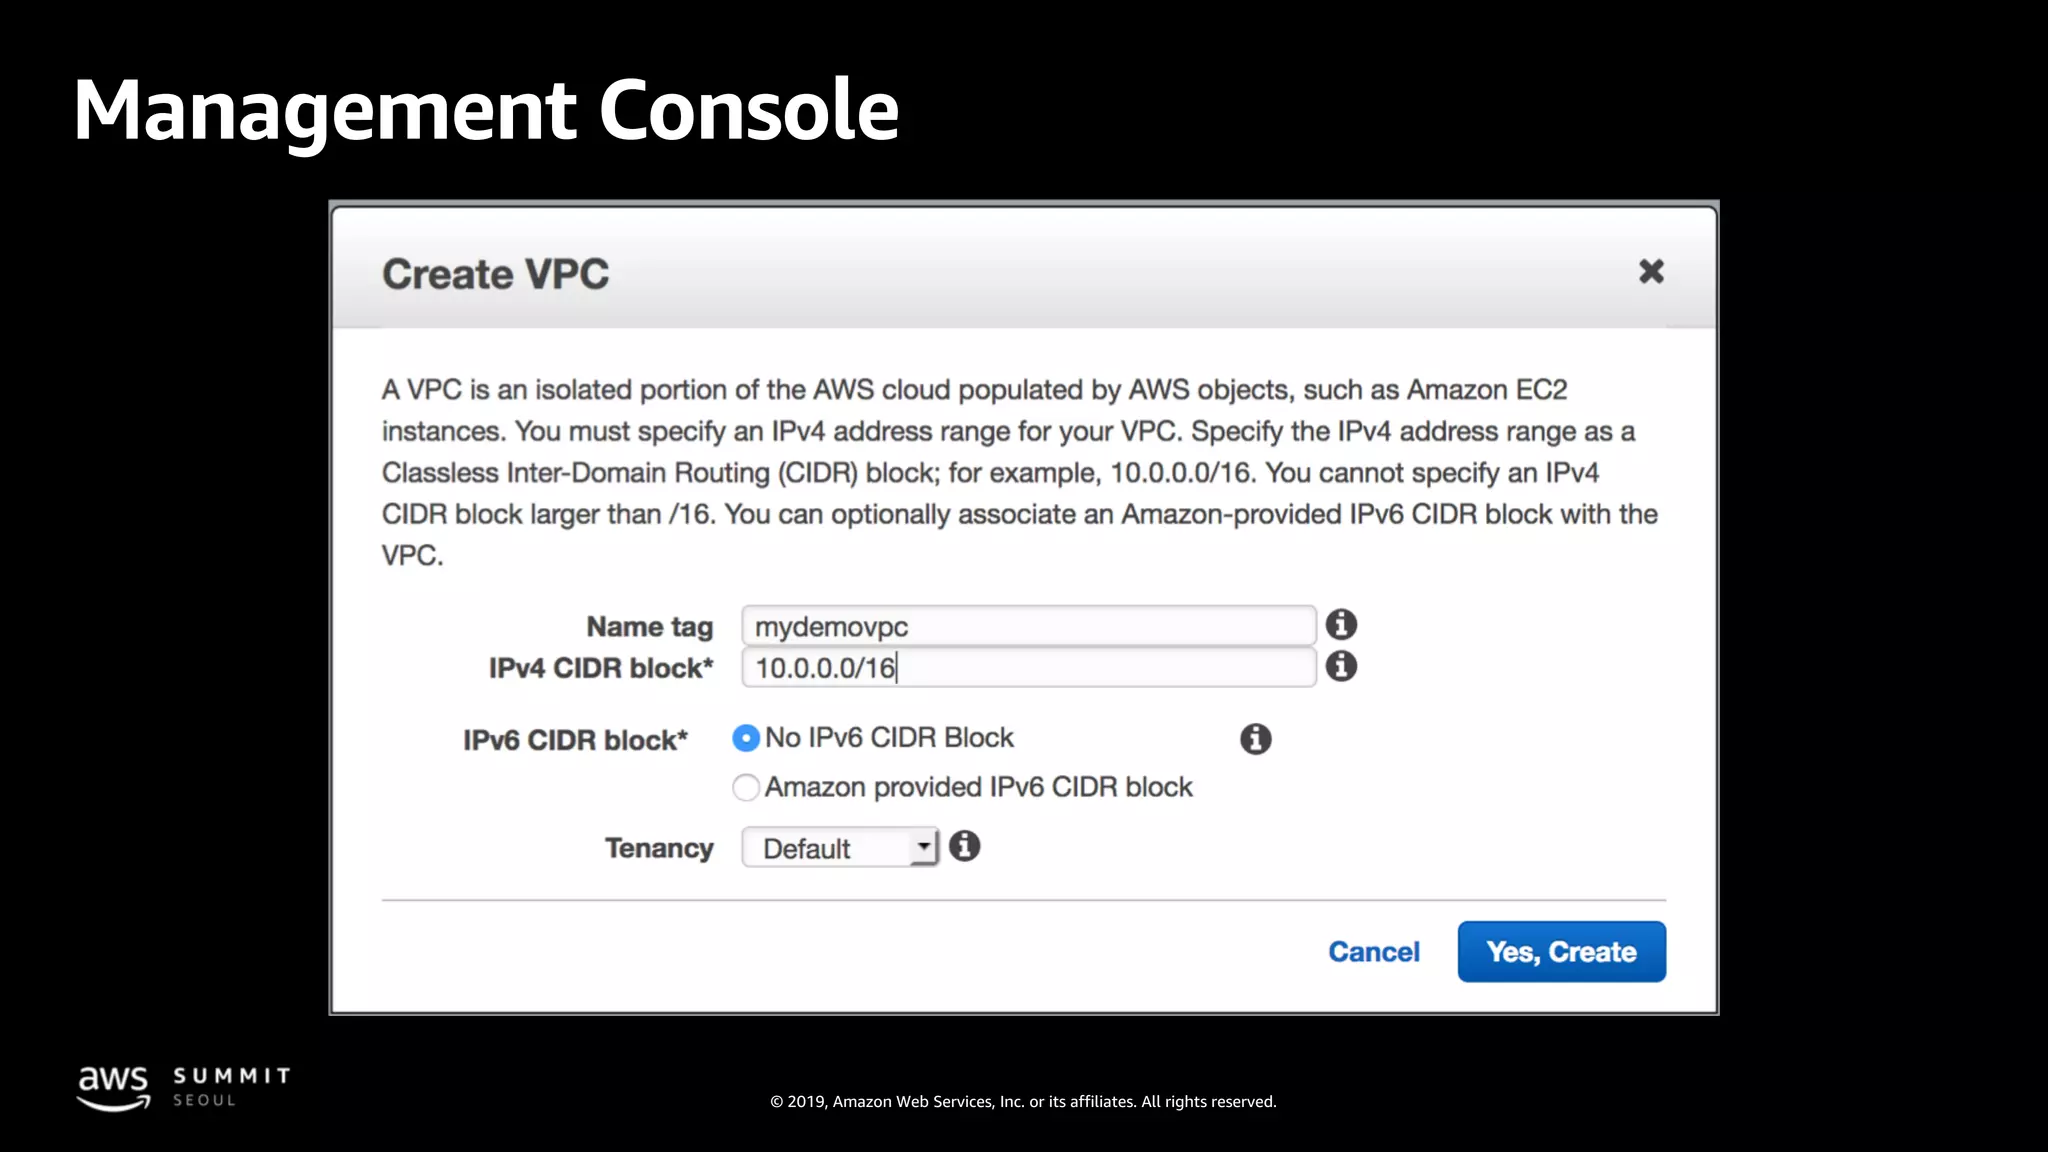Open the Tenancy Default dropdown

click(840, 848)
